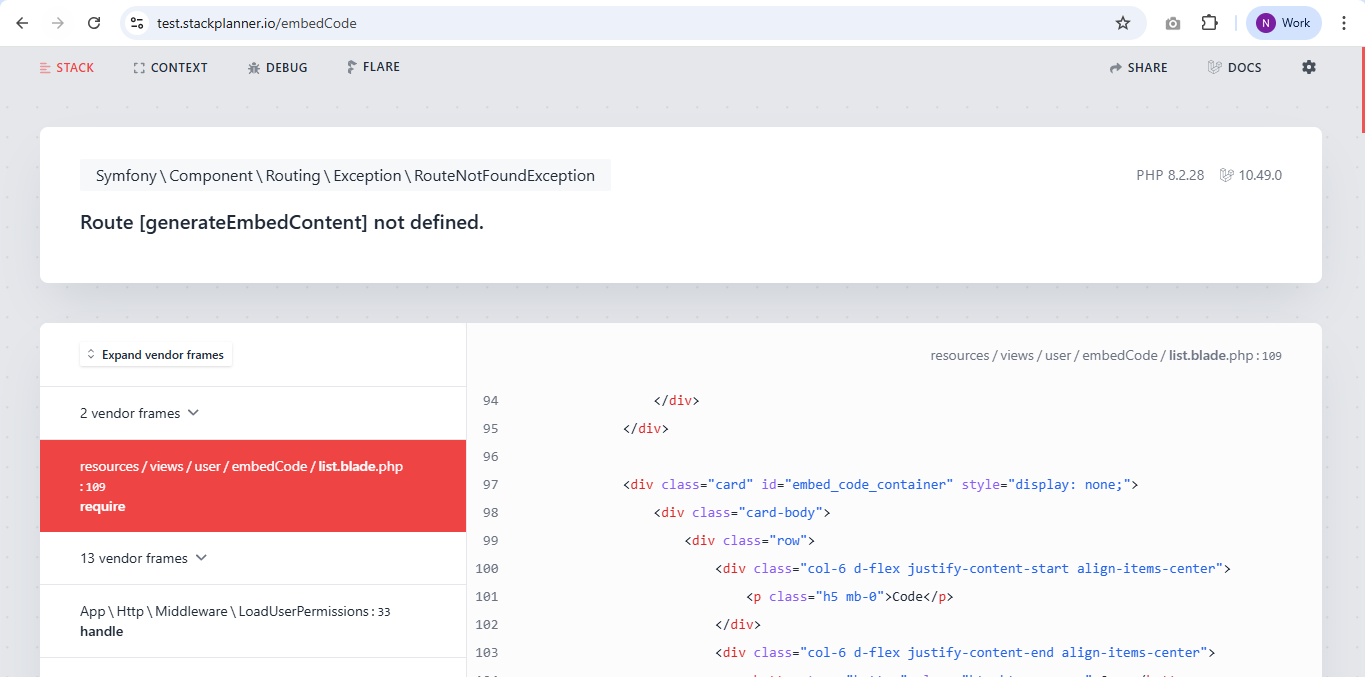Open Chrome three-dot menu
The height and width of the screenshot is (677, 1365).
[x=1344, y=23]
